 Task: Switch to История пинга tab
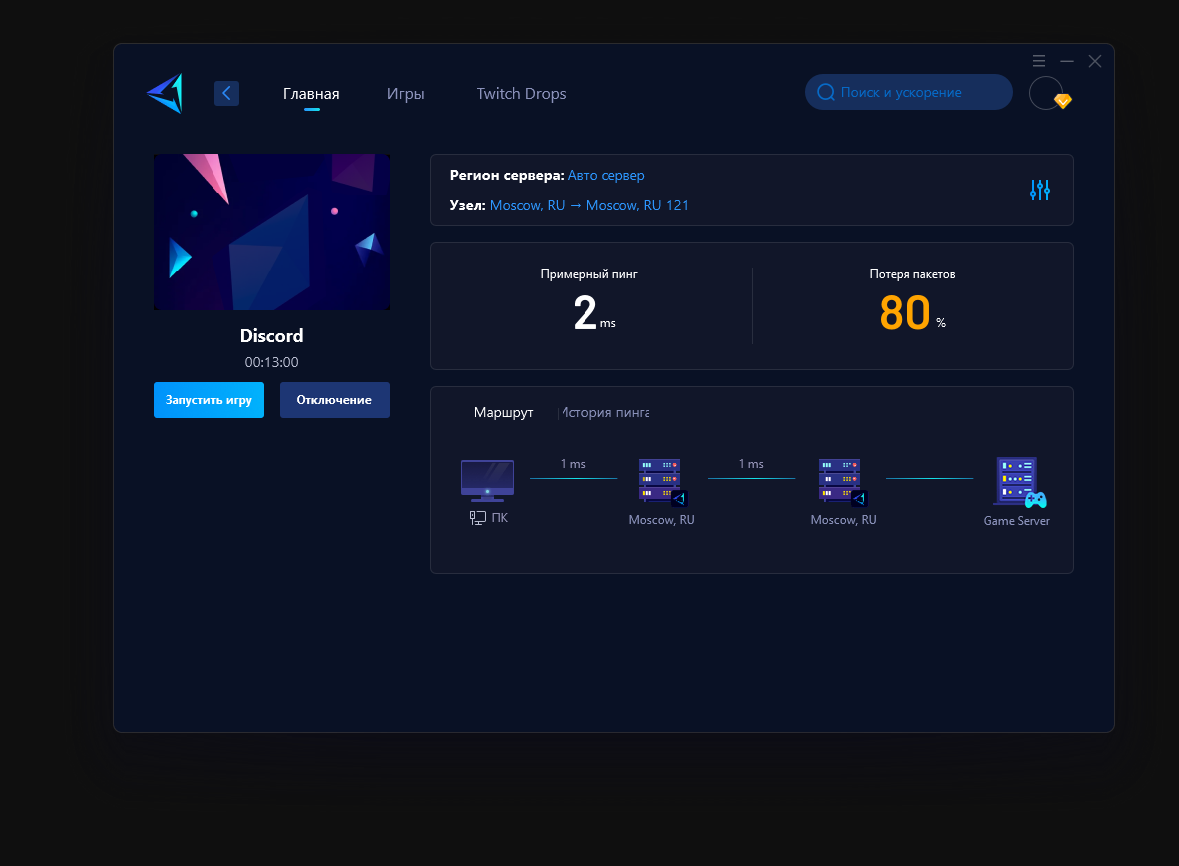[606, 412]
